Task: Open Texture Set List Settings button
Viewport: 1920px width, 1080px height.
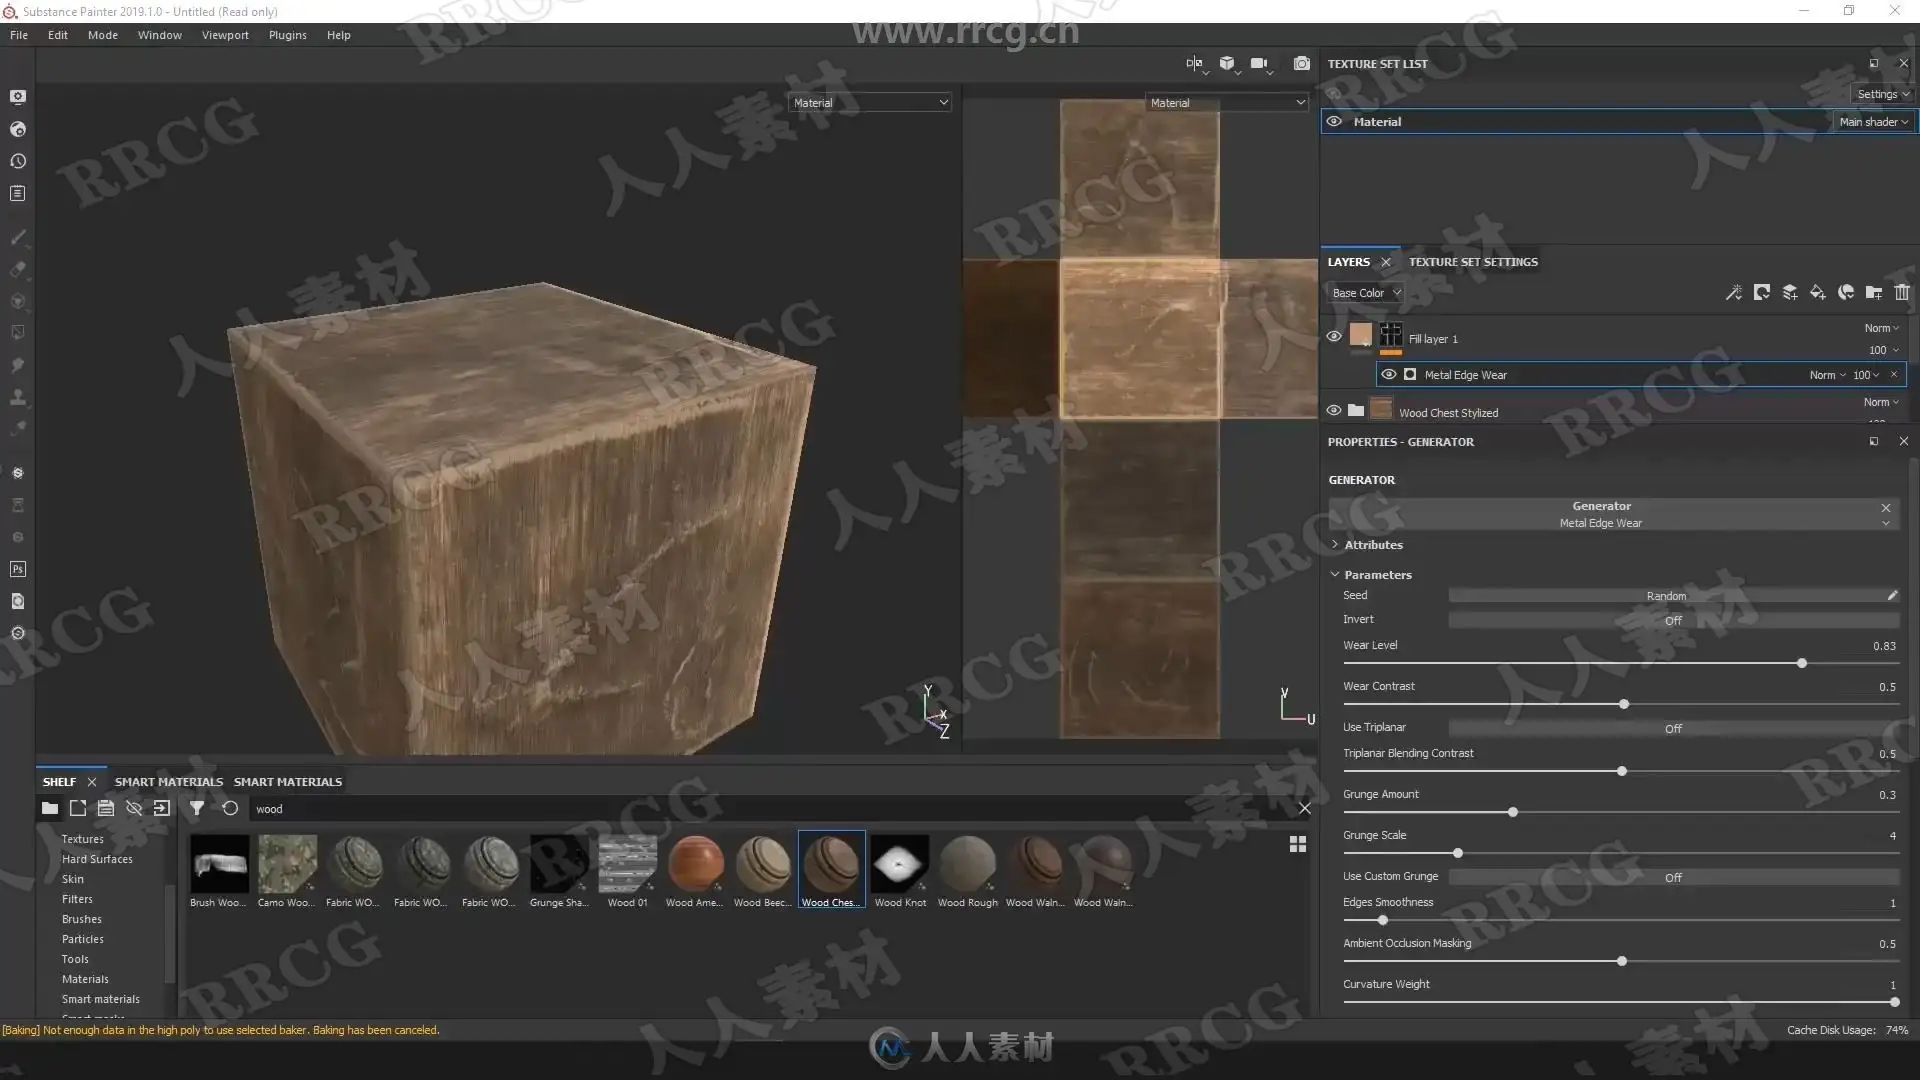Action: [x=1882, y=94]
